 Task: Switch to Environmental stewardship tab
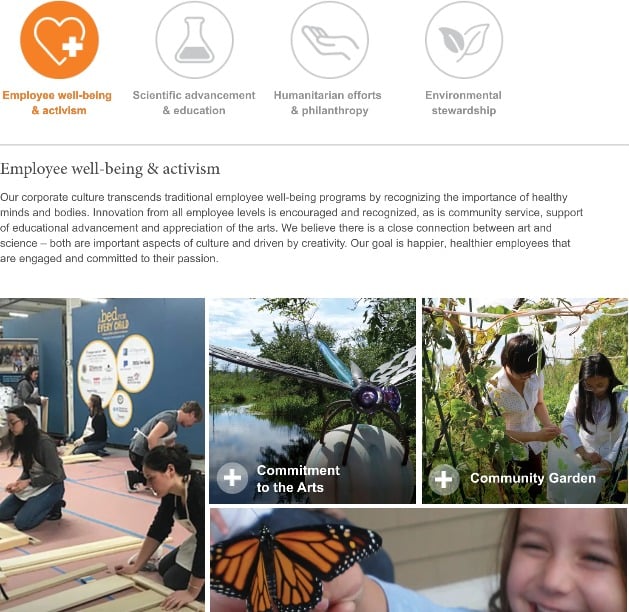point(463,103)
